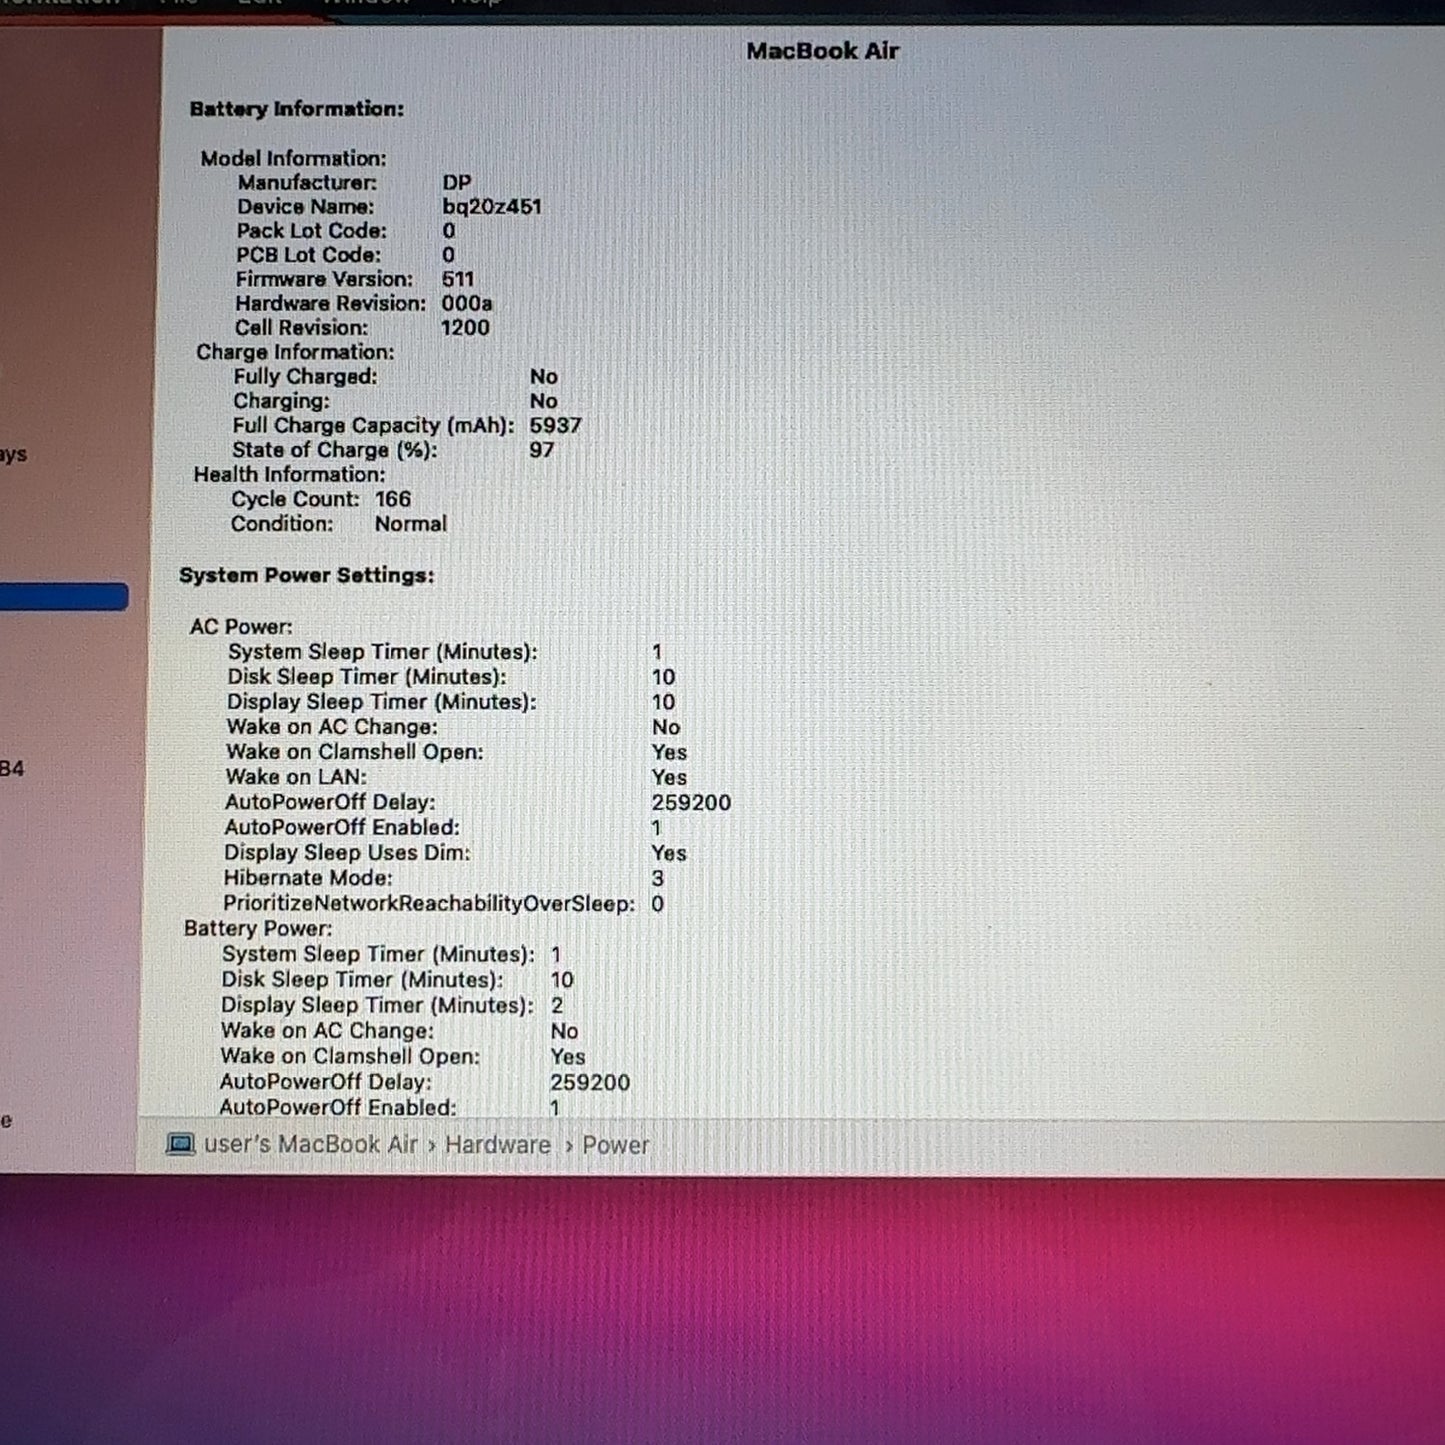1445x1445 pixels.
Task: Click the Display Sleep Uses Dim value "Yes"
Action: pos(669,853)
